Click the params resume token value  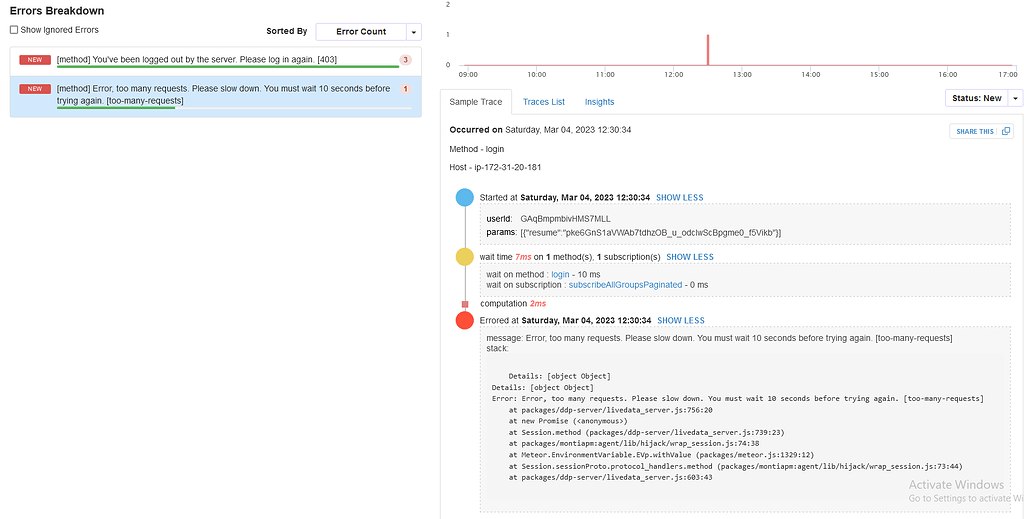[x=650, y=232]
